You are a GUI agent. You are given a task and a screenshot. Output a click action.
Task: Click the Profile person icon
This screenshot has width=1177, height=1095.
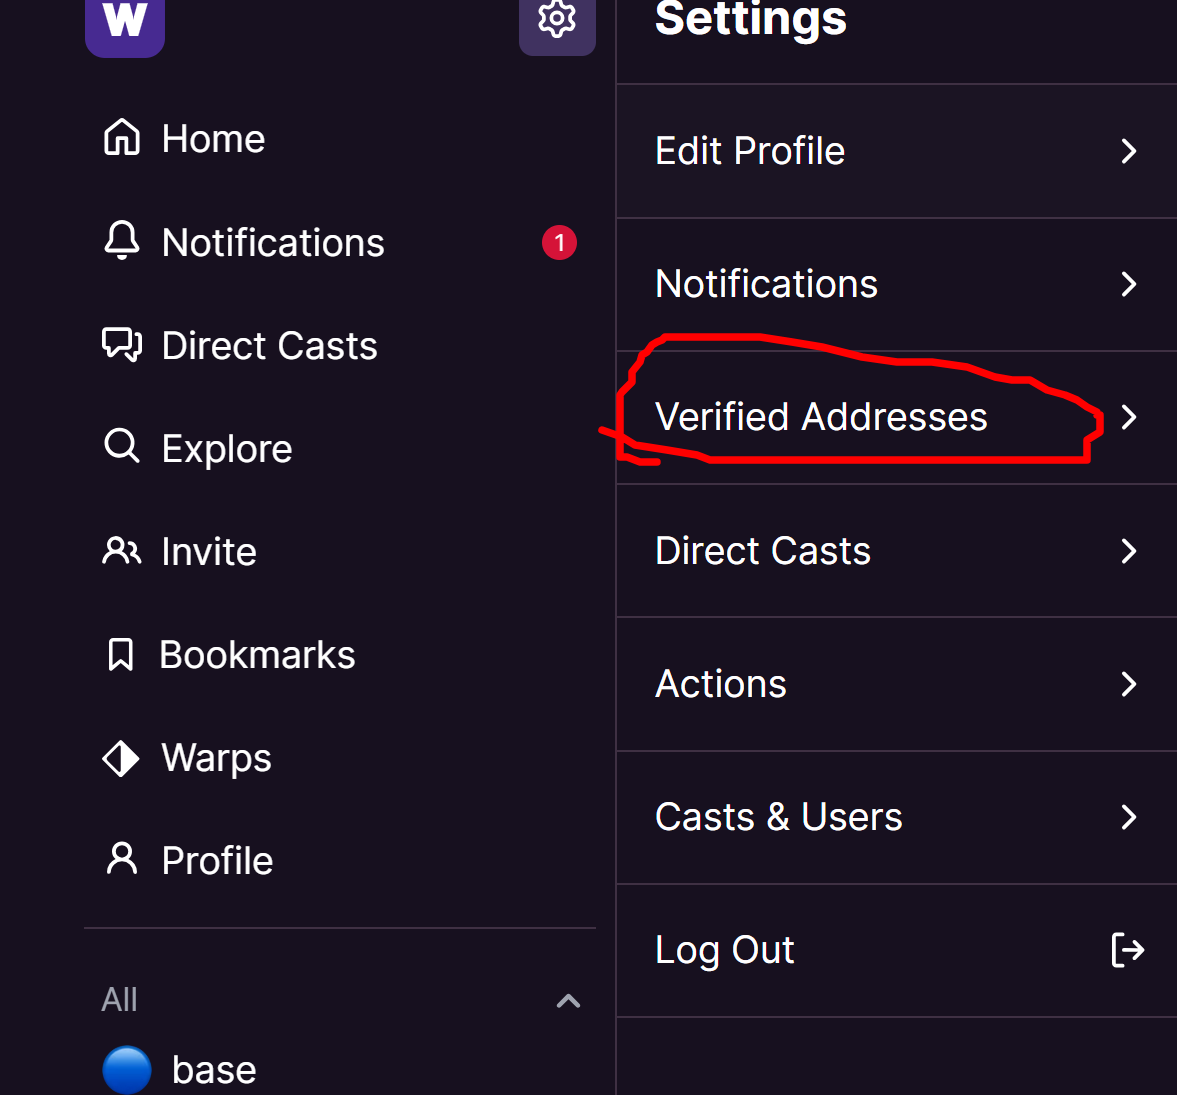[122, 859]
